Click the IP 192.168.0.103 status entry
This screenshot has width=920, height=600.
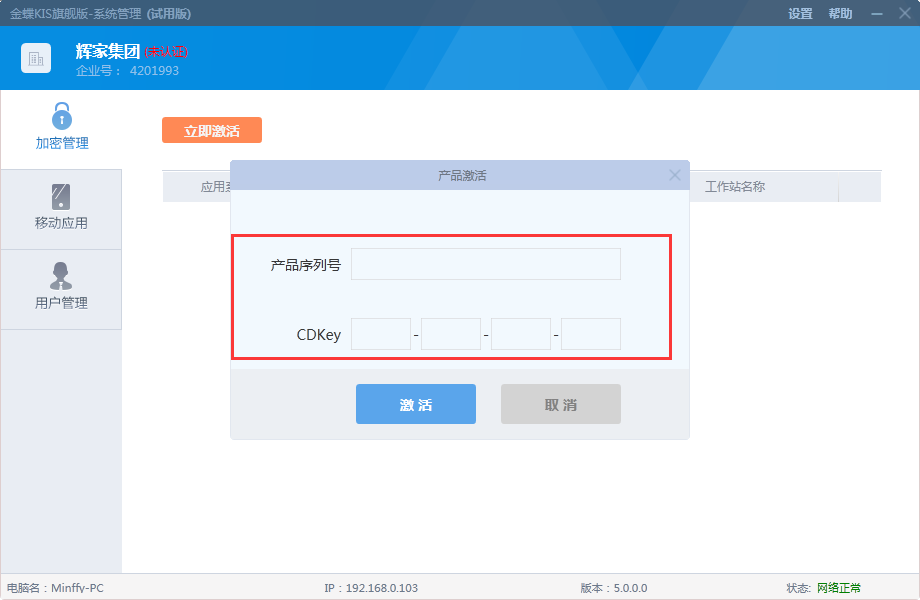(371, 588)
